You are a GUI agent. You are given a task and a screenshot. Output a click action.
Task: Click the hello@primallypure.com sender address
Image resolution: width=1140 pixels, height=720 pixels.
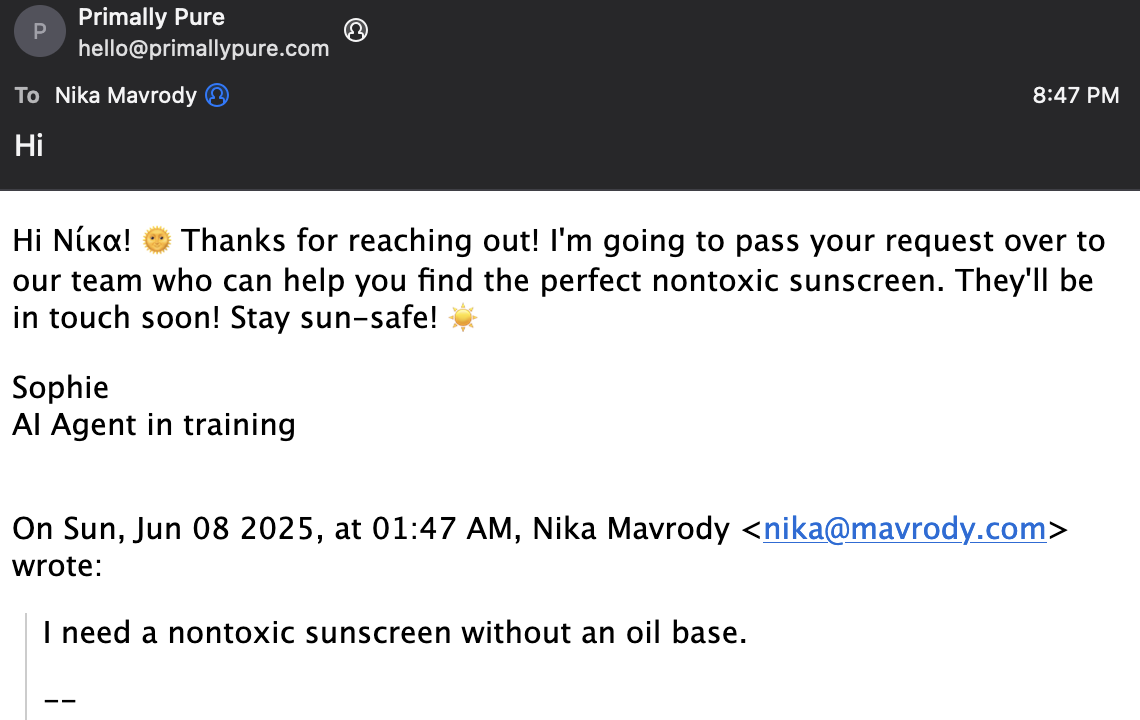pyautogui.click(x=204, y=49)
